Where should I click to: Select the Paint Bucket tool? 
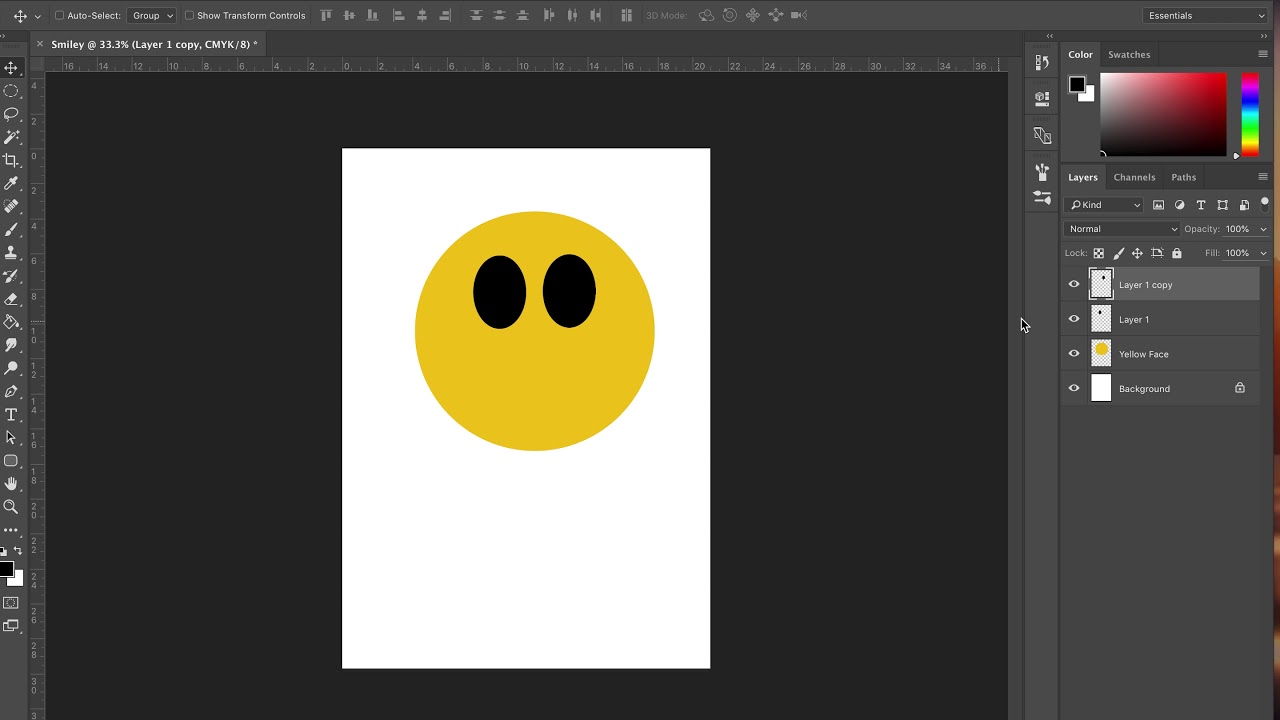(x=11, y=322)
